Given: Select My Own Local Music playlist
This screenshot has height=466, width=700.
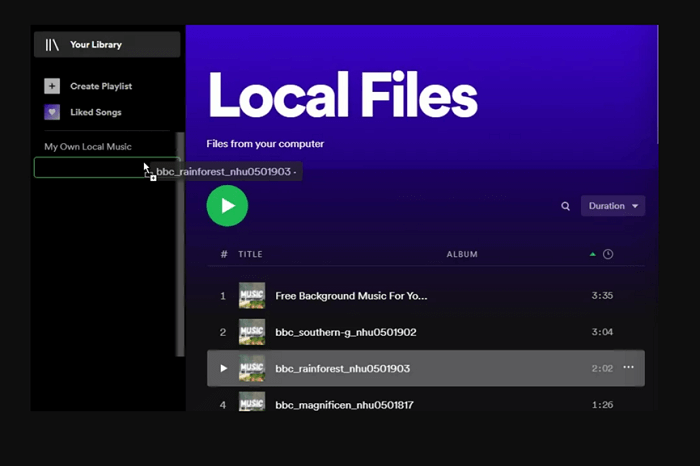Looking at the screenshot, I should [88, 147].
